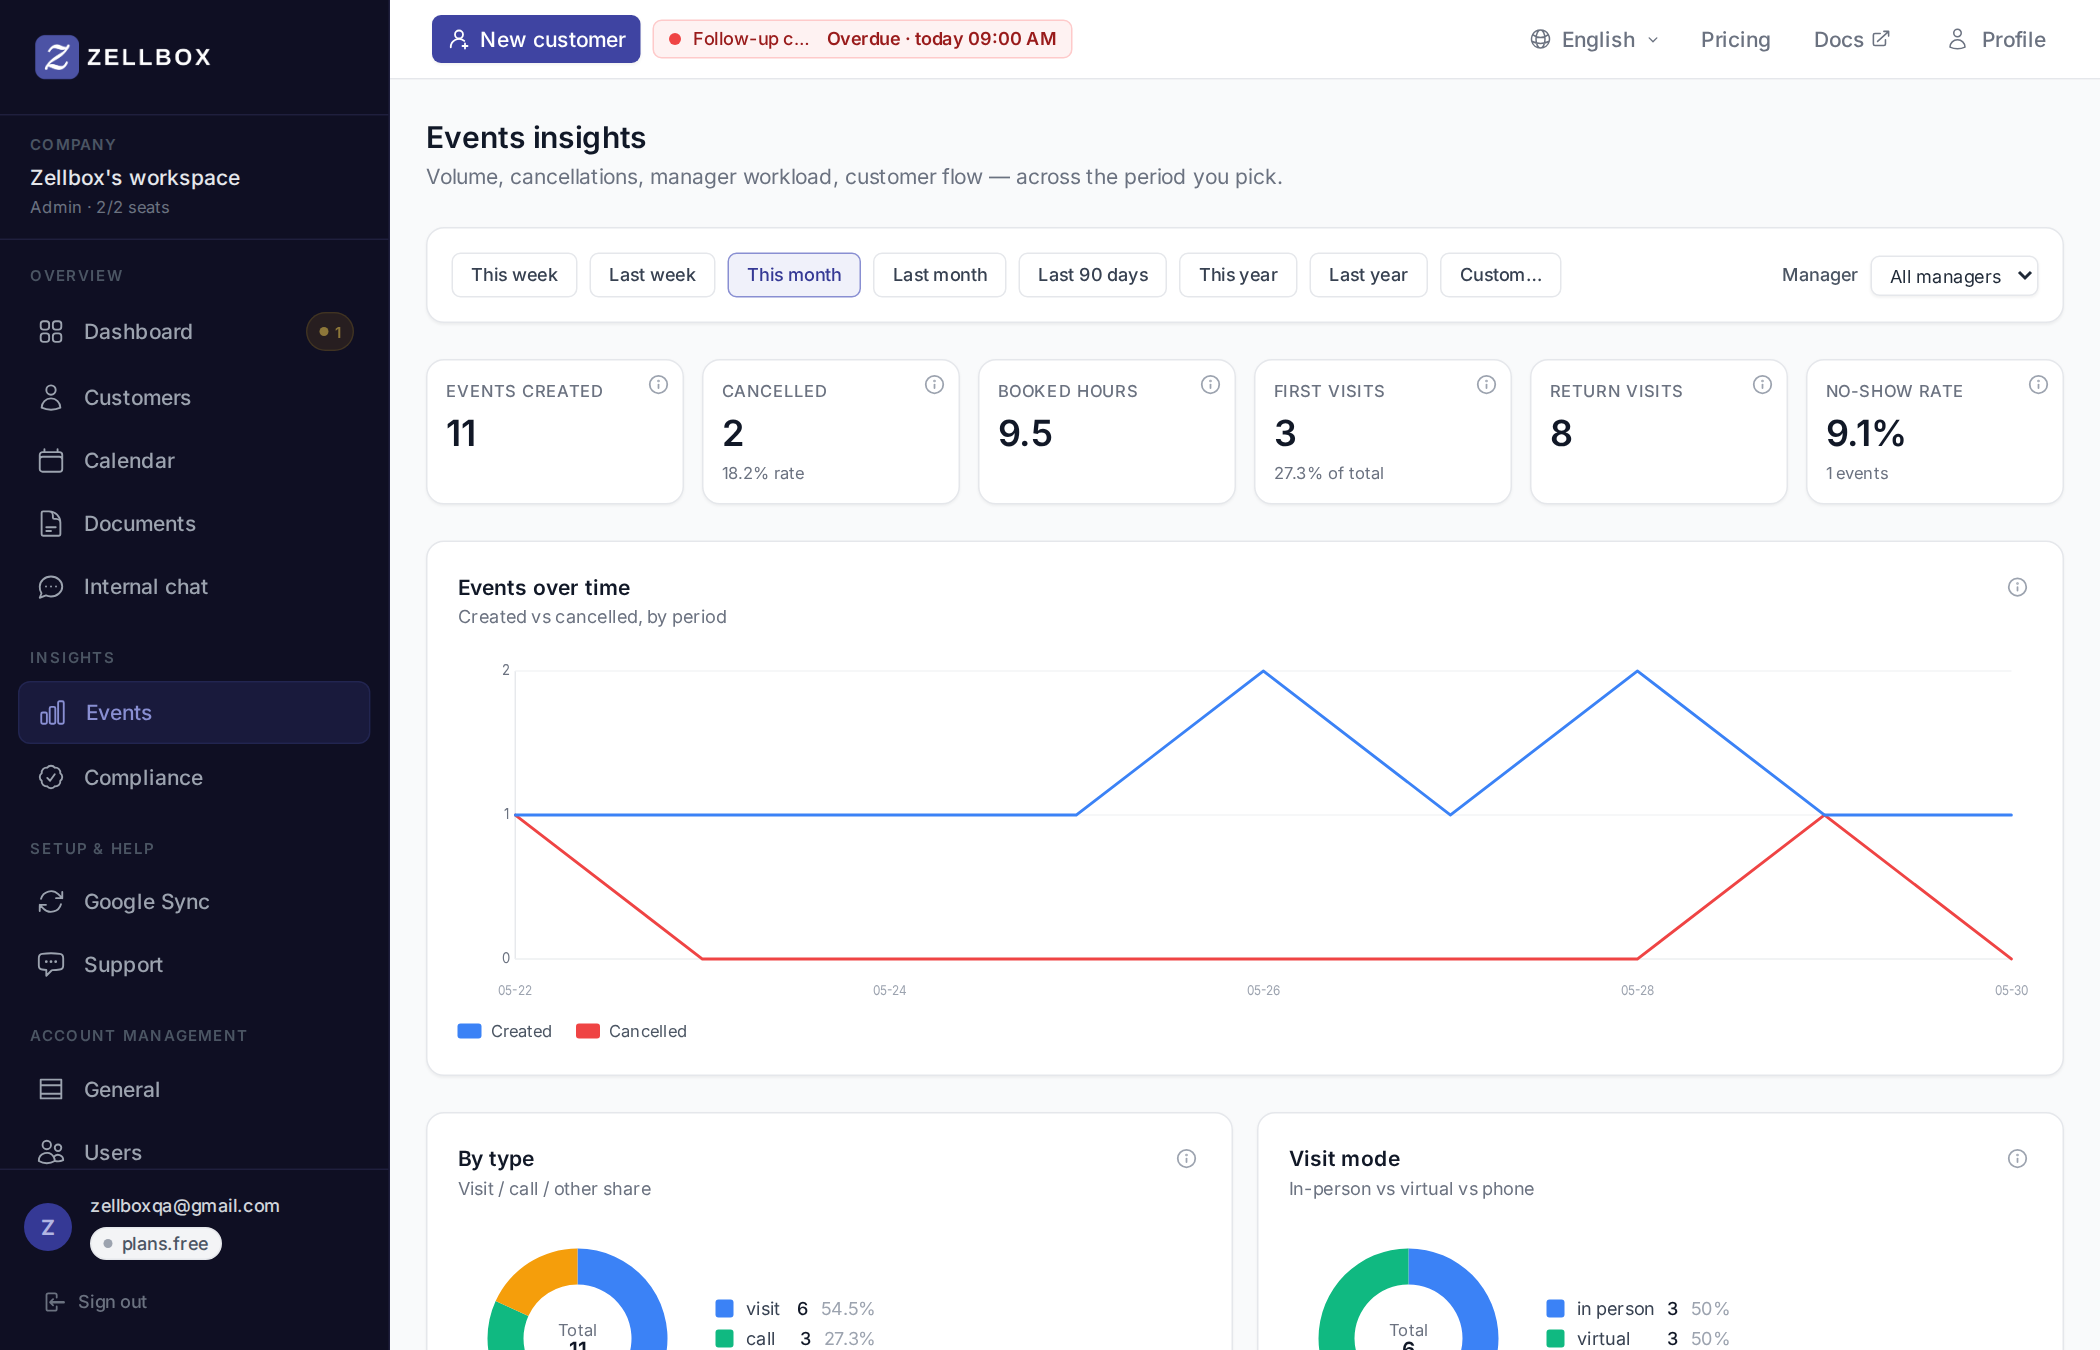Click the Compliance checkmark icon

tap(51, 778)
